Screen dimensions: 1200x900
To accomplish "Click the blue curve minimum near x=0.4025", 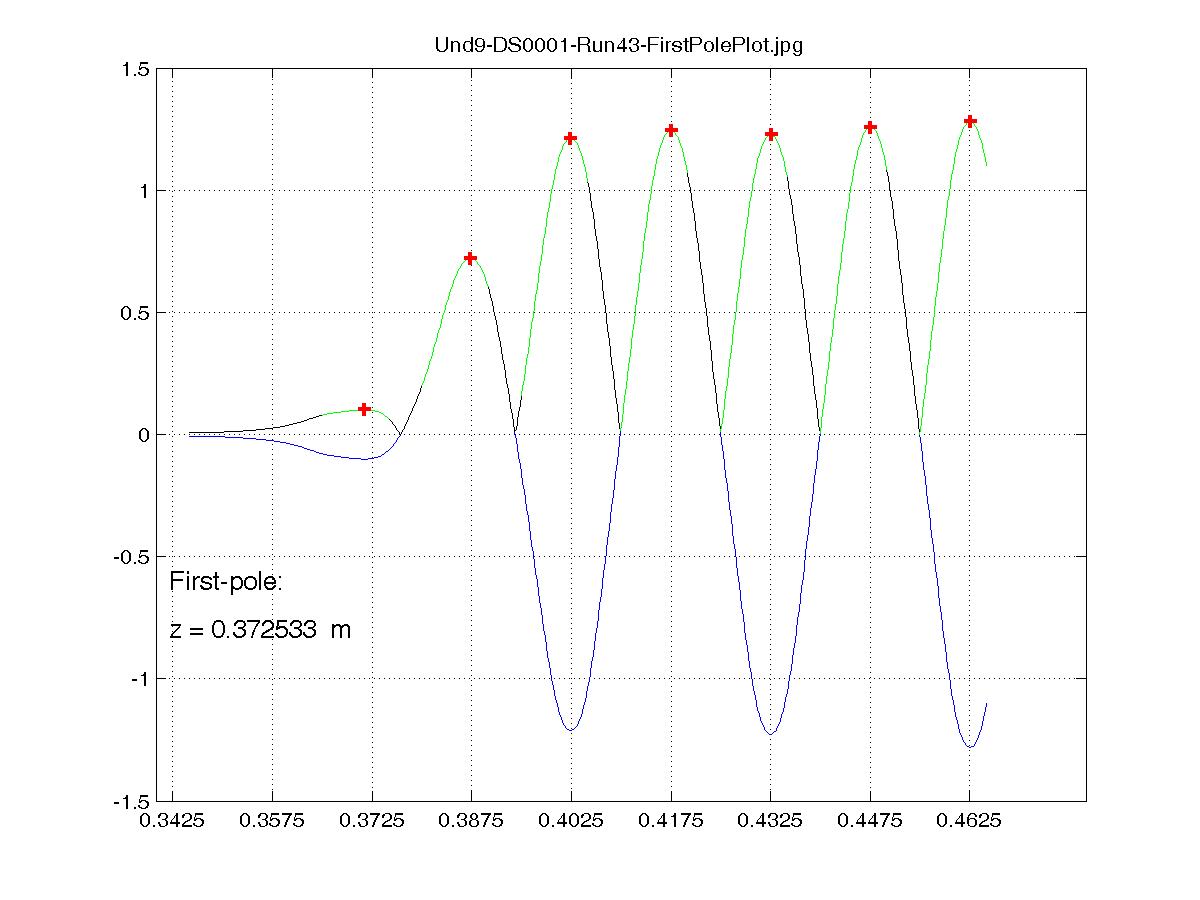I will 570,730.
